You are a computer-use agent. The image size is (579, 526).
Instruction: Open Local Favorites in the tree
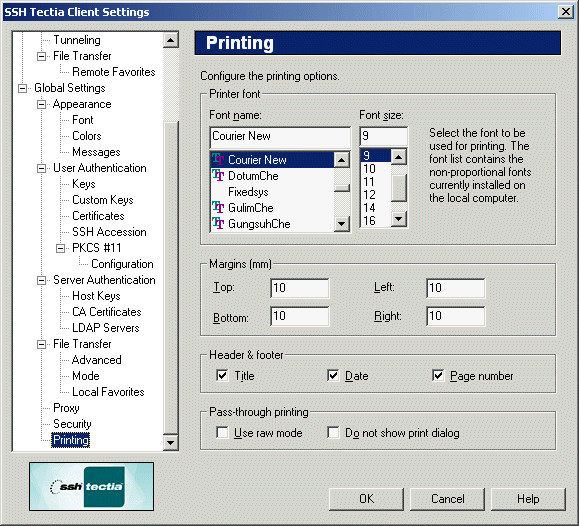108,392
